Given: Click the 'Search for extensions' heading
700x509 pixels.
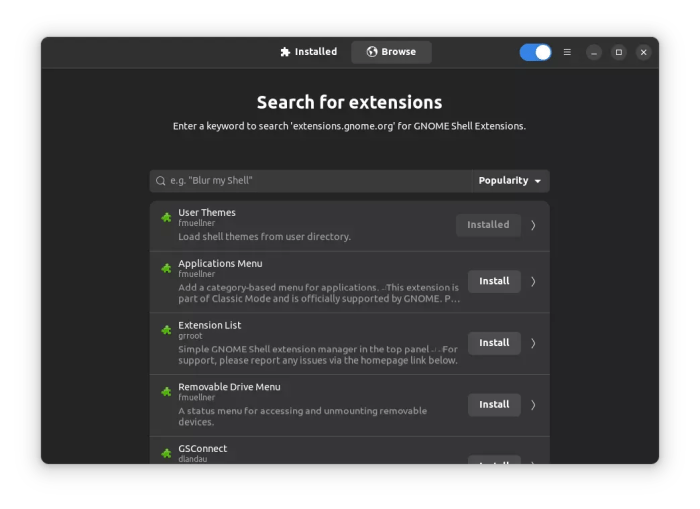Looking at the screenshot, I should 350,102.
